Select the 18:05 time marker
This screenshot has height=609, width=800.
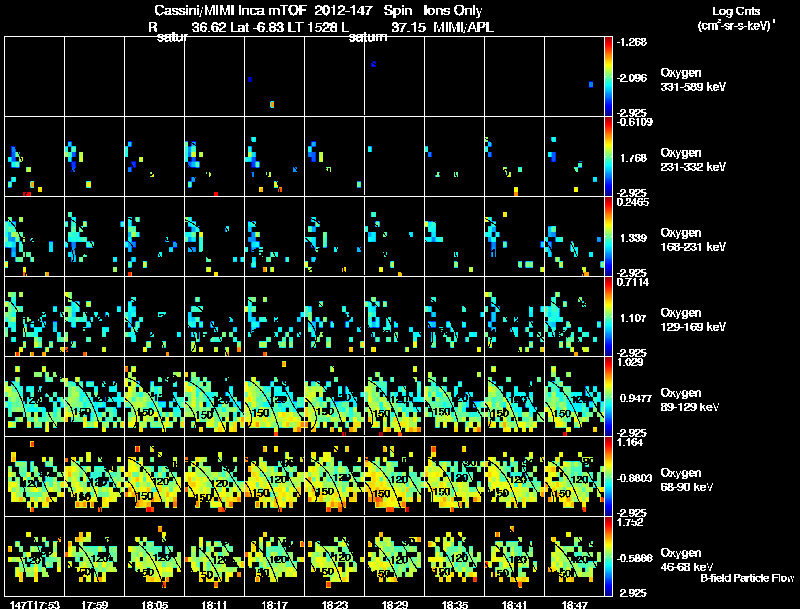155,605
